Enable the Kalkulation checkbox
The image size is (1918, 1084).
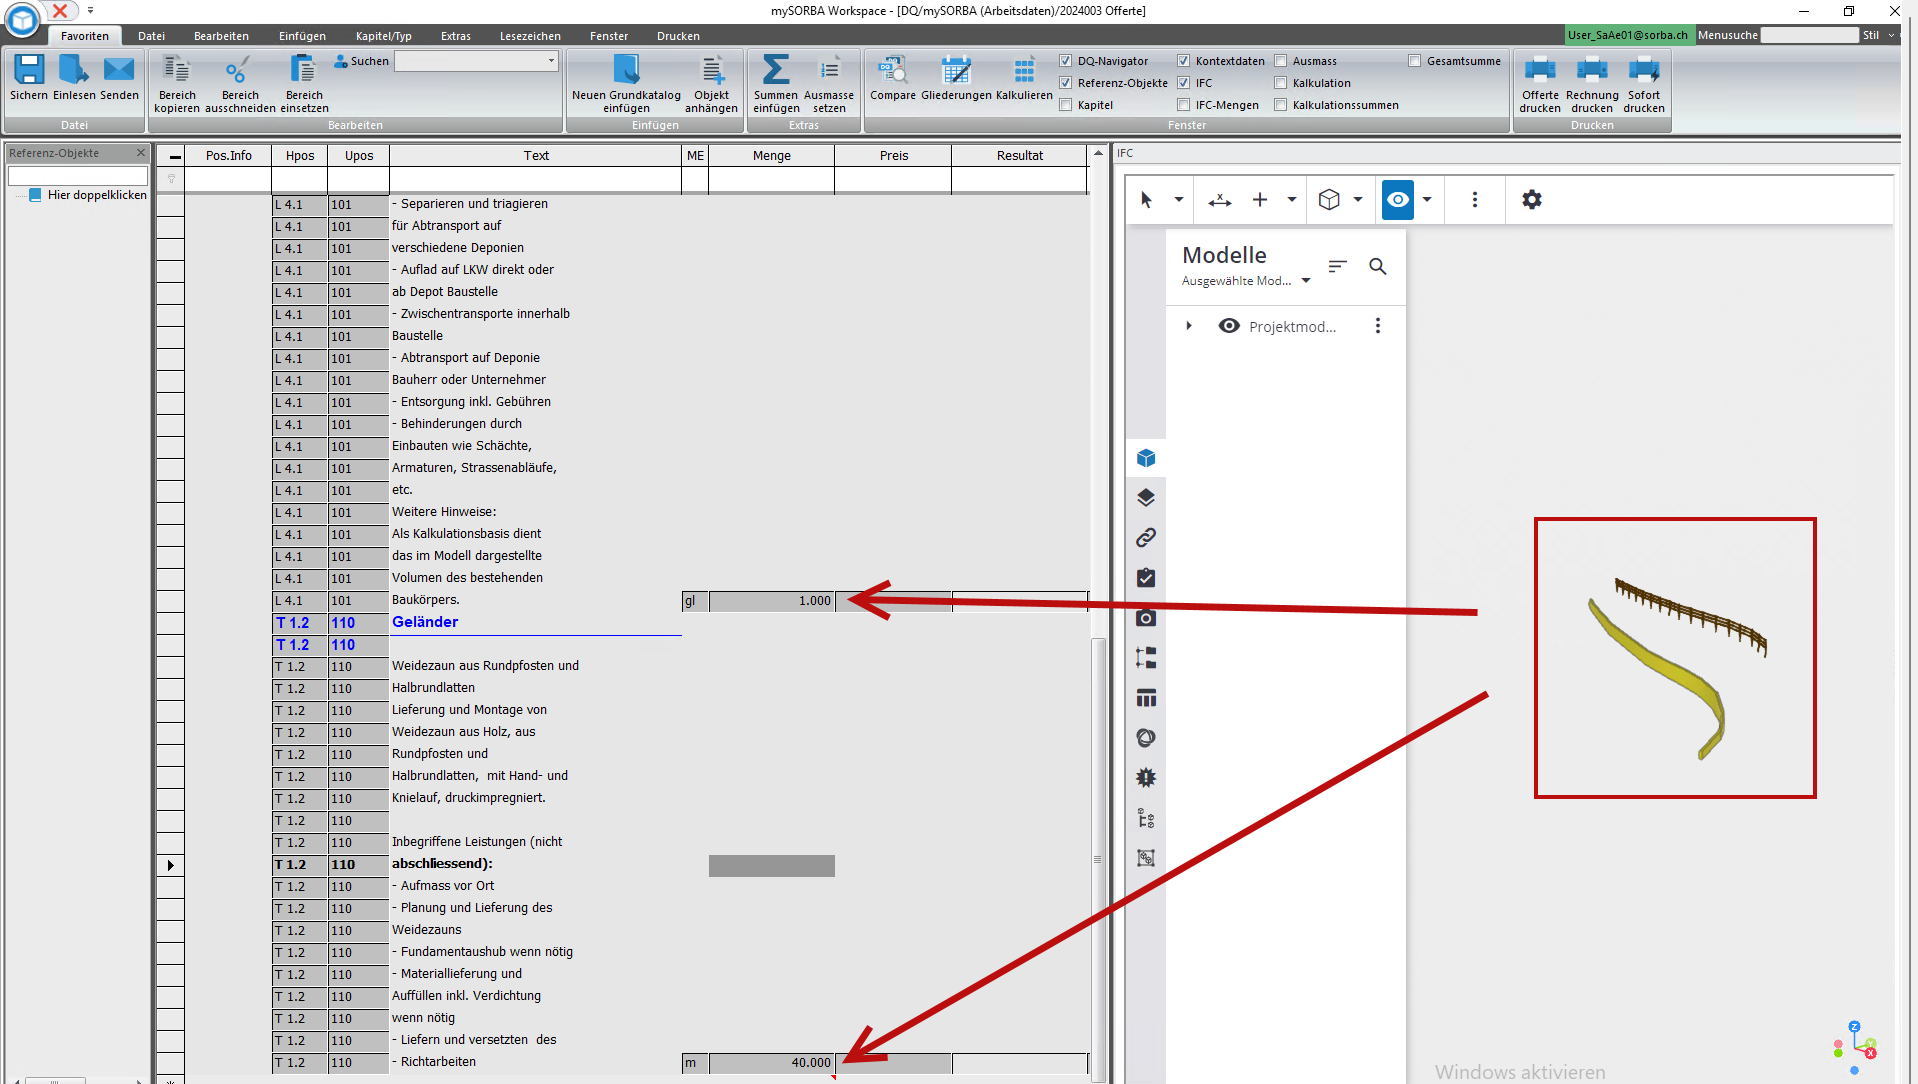click(x=1281, y=83)
